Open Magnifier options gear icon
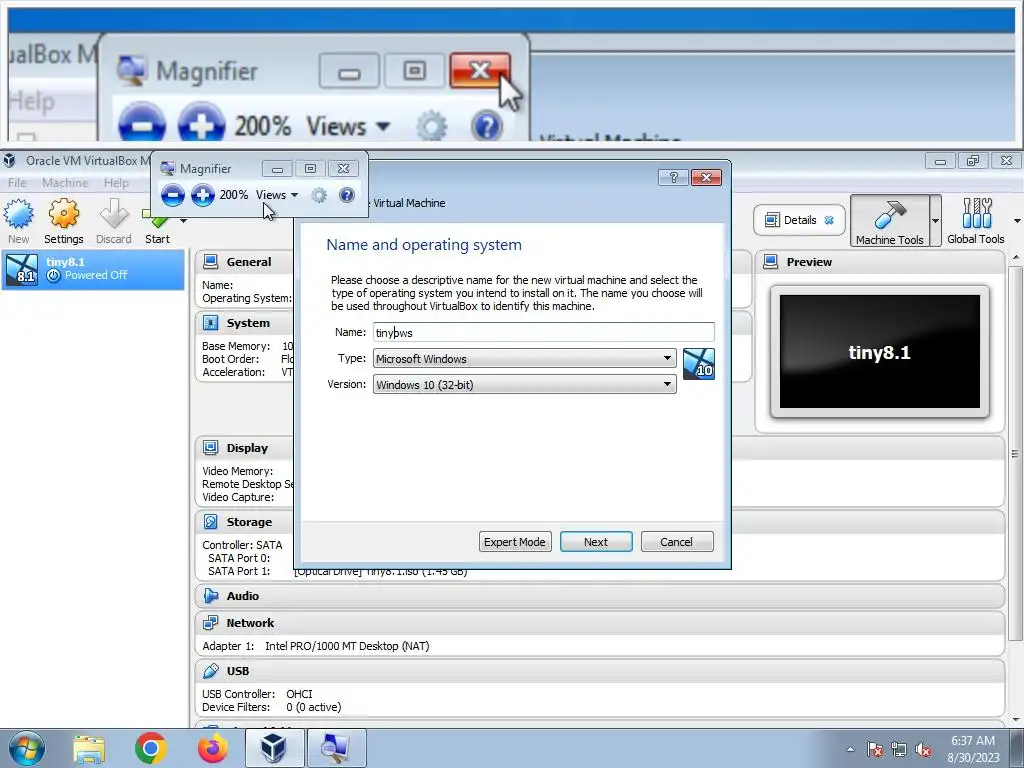The width and height of the screenshot is (1024, 768). click(319, 195)
